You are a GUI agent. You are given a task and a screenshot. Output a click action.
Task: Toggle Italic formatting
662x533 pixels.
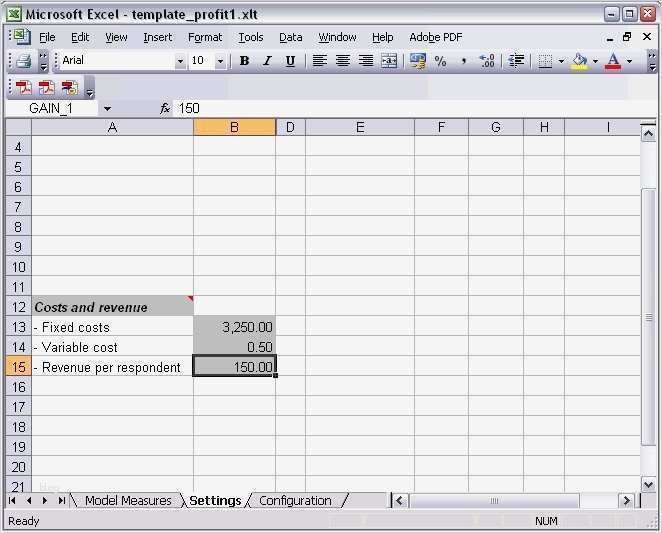point(267,61)
